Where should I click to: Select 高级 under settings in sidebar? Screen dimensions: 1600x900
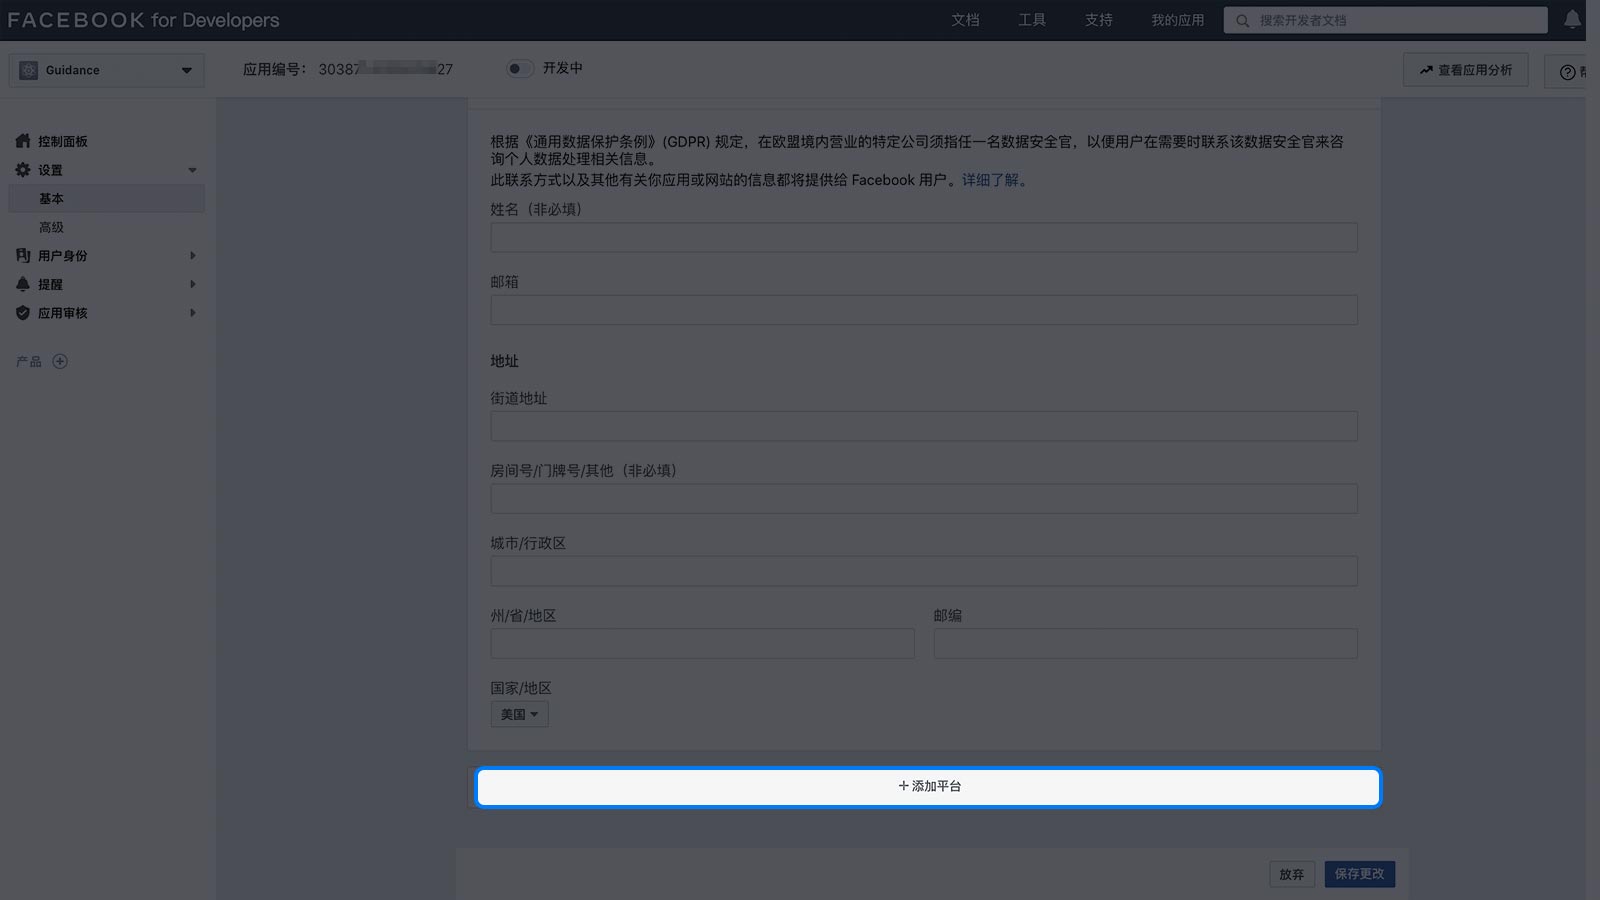pyautogui.click(x=51, y=227)
